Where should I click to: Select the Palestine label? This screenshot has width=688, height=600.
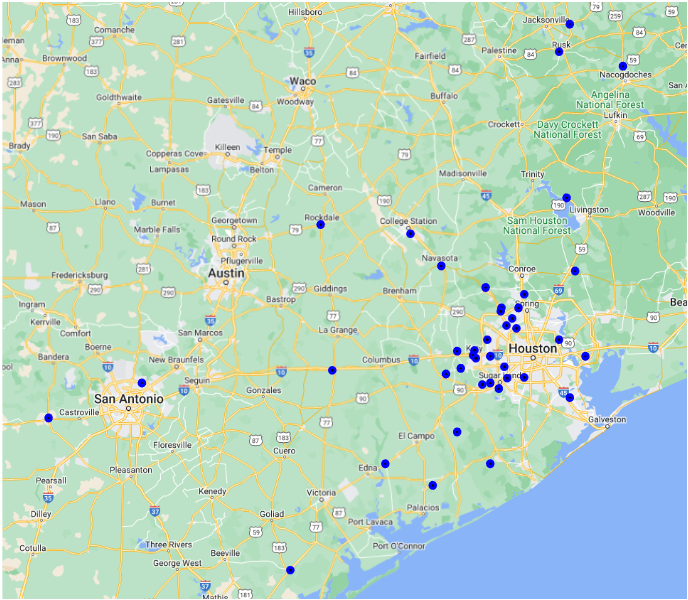coord(499,50)
